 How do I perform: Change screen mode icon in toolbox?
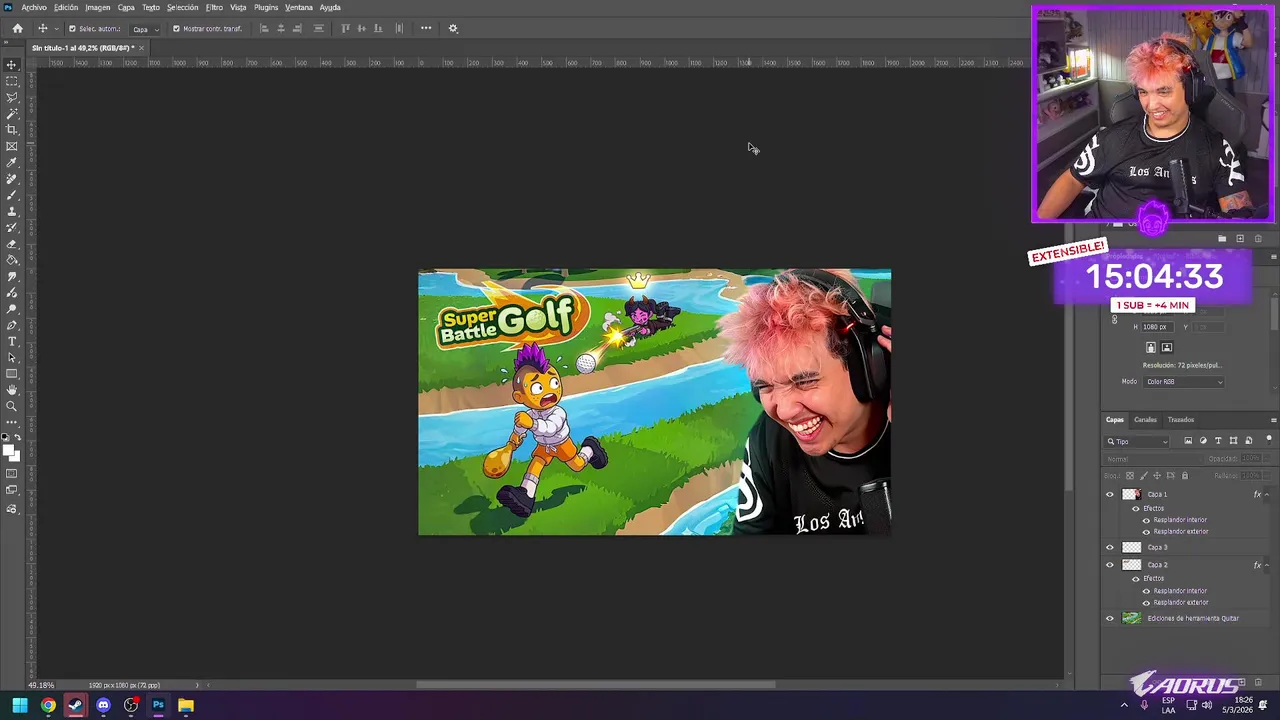coord(12,490)
